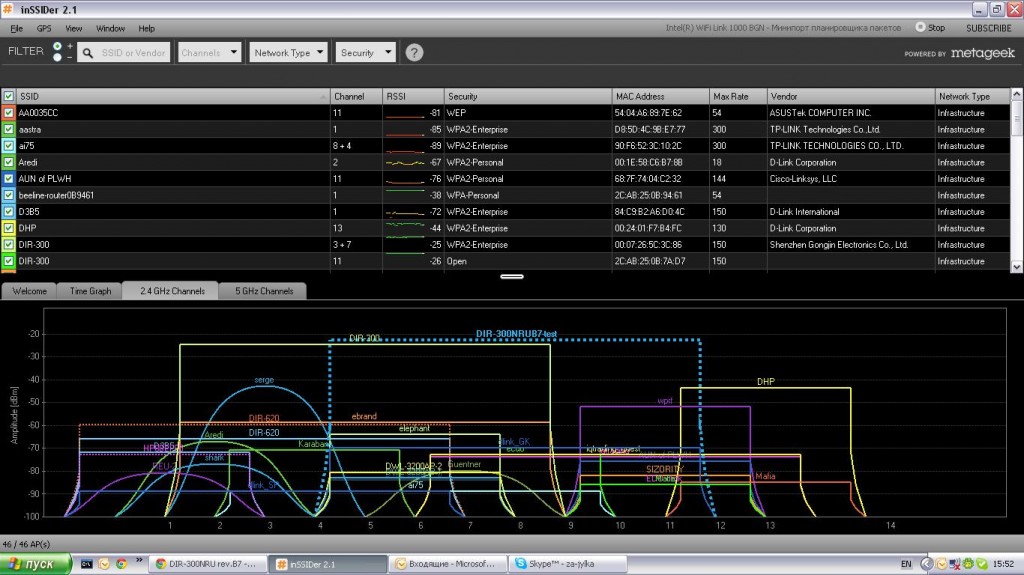Click the EN language indicator in tray
Screen dimensions: 1024x575
pyautogui.click(x=905, y=564)
